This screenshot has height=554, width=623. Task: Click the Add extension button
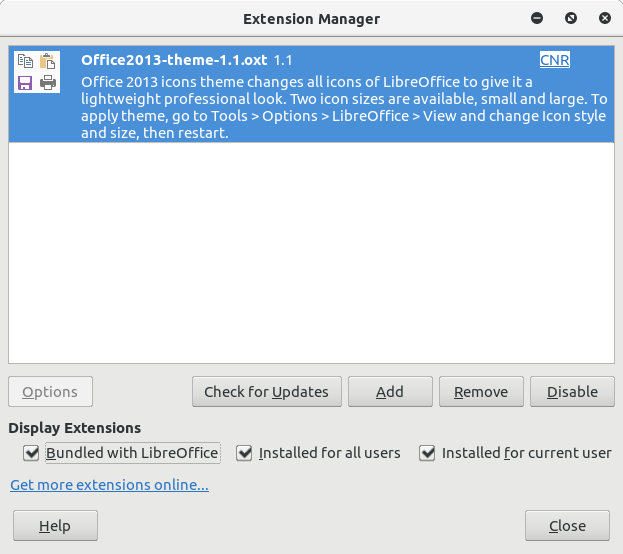coord(390,392)
